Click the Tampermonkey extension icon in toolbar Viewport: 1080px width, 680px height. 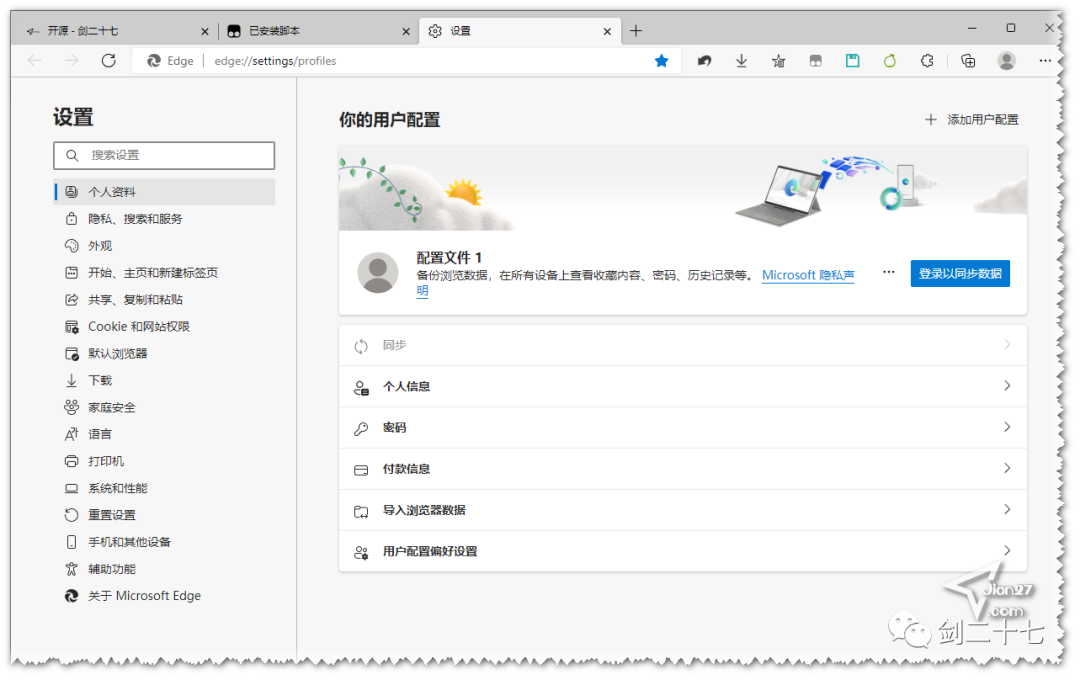pyautogui.click(x=816, y=61)
